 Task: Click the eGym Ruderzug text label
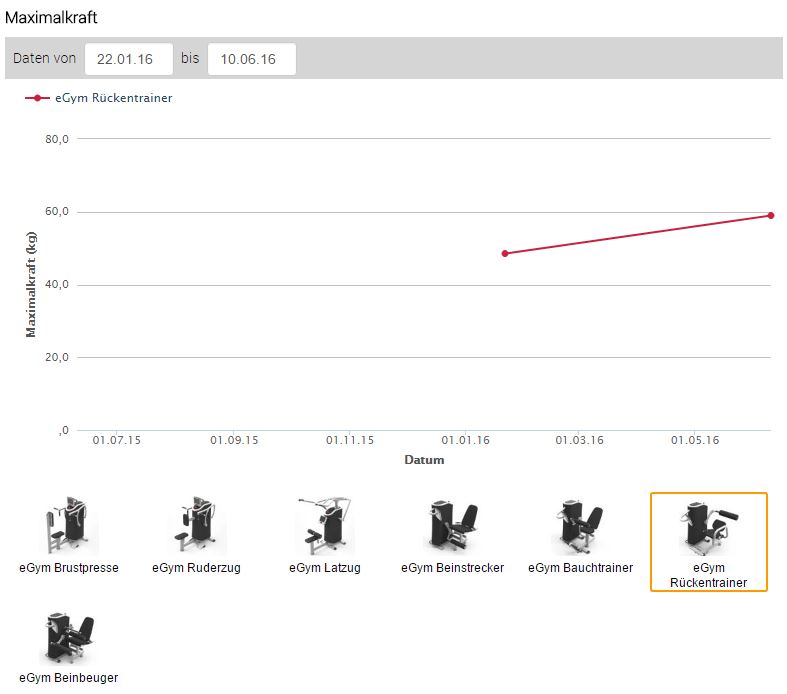click(196, 568)
